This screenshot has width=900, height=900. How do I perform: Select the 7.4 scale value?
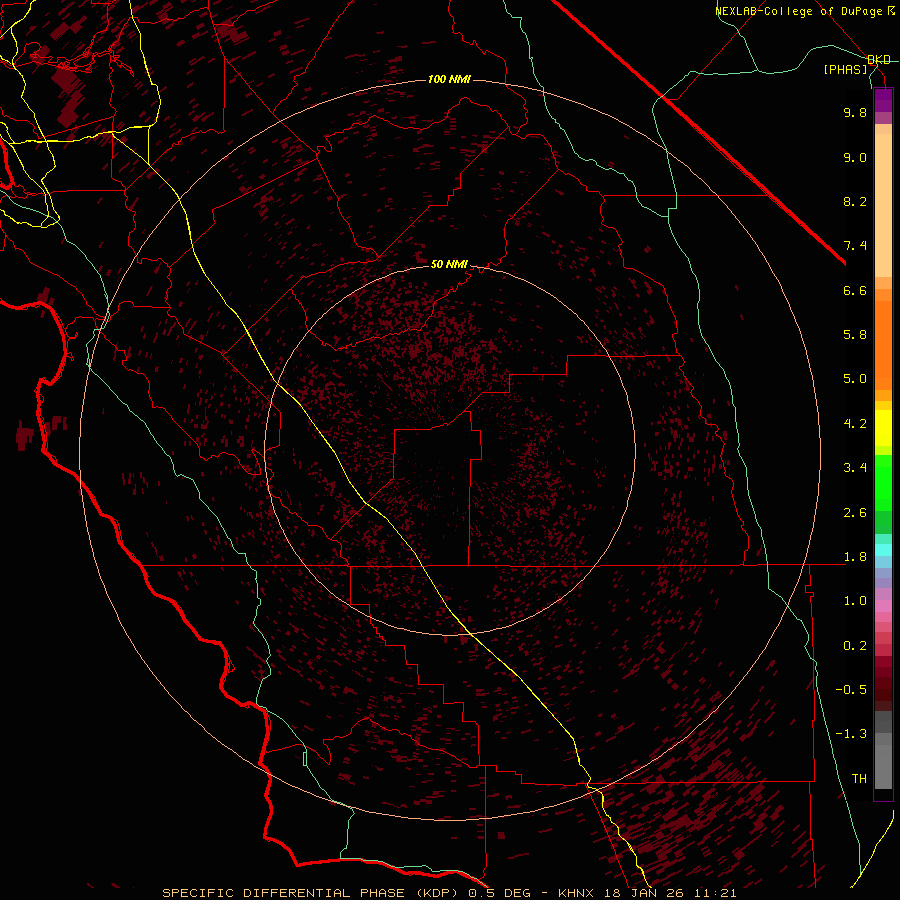pos(855,246)
